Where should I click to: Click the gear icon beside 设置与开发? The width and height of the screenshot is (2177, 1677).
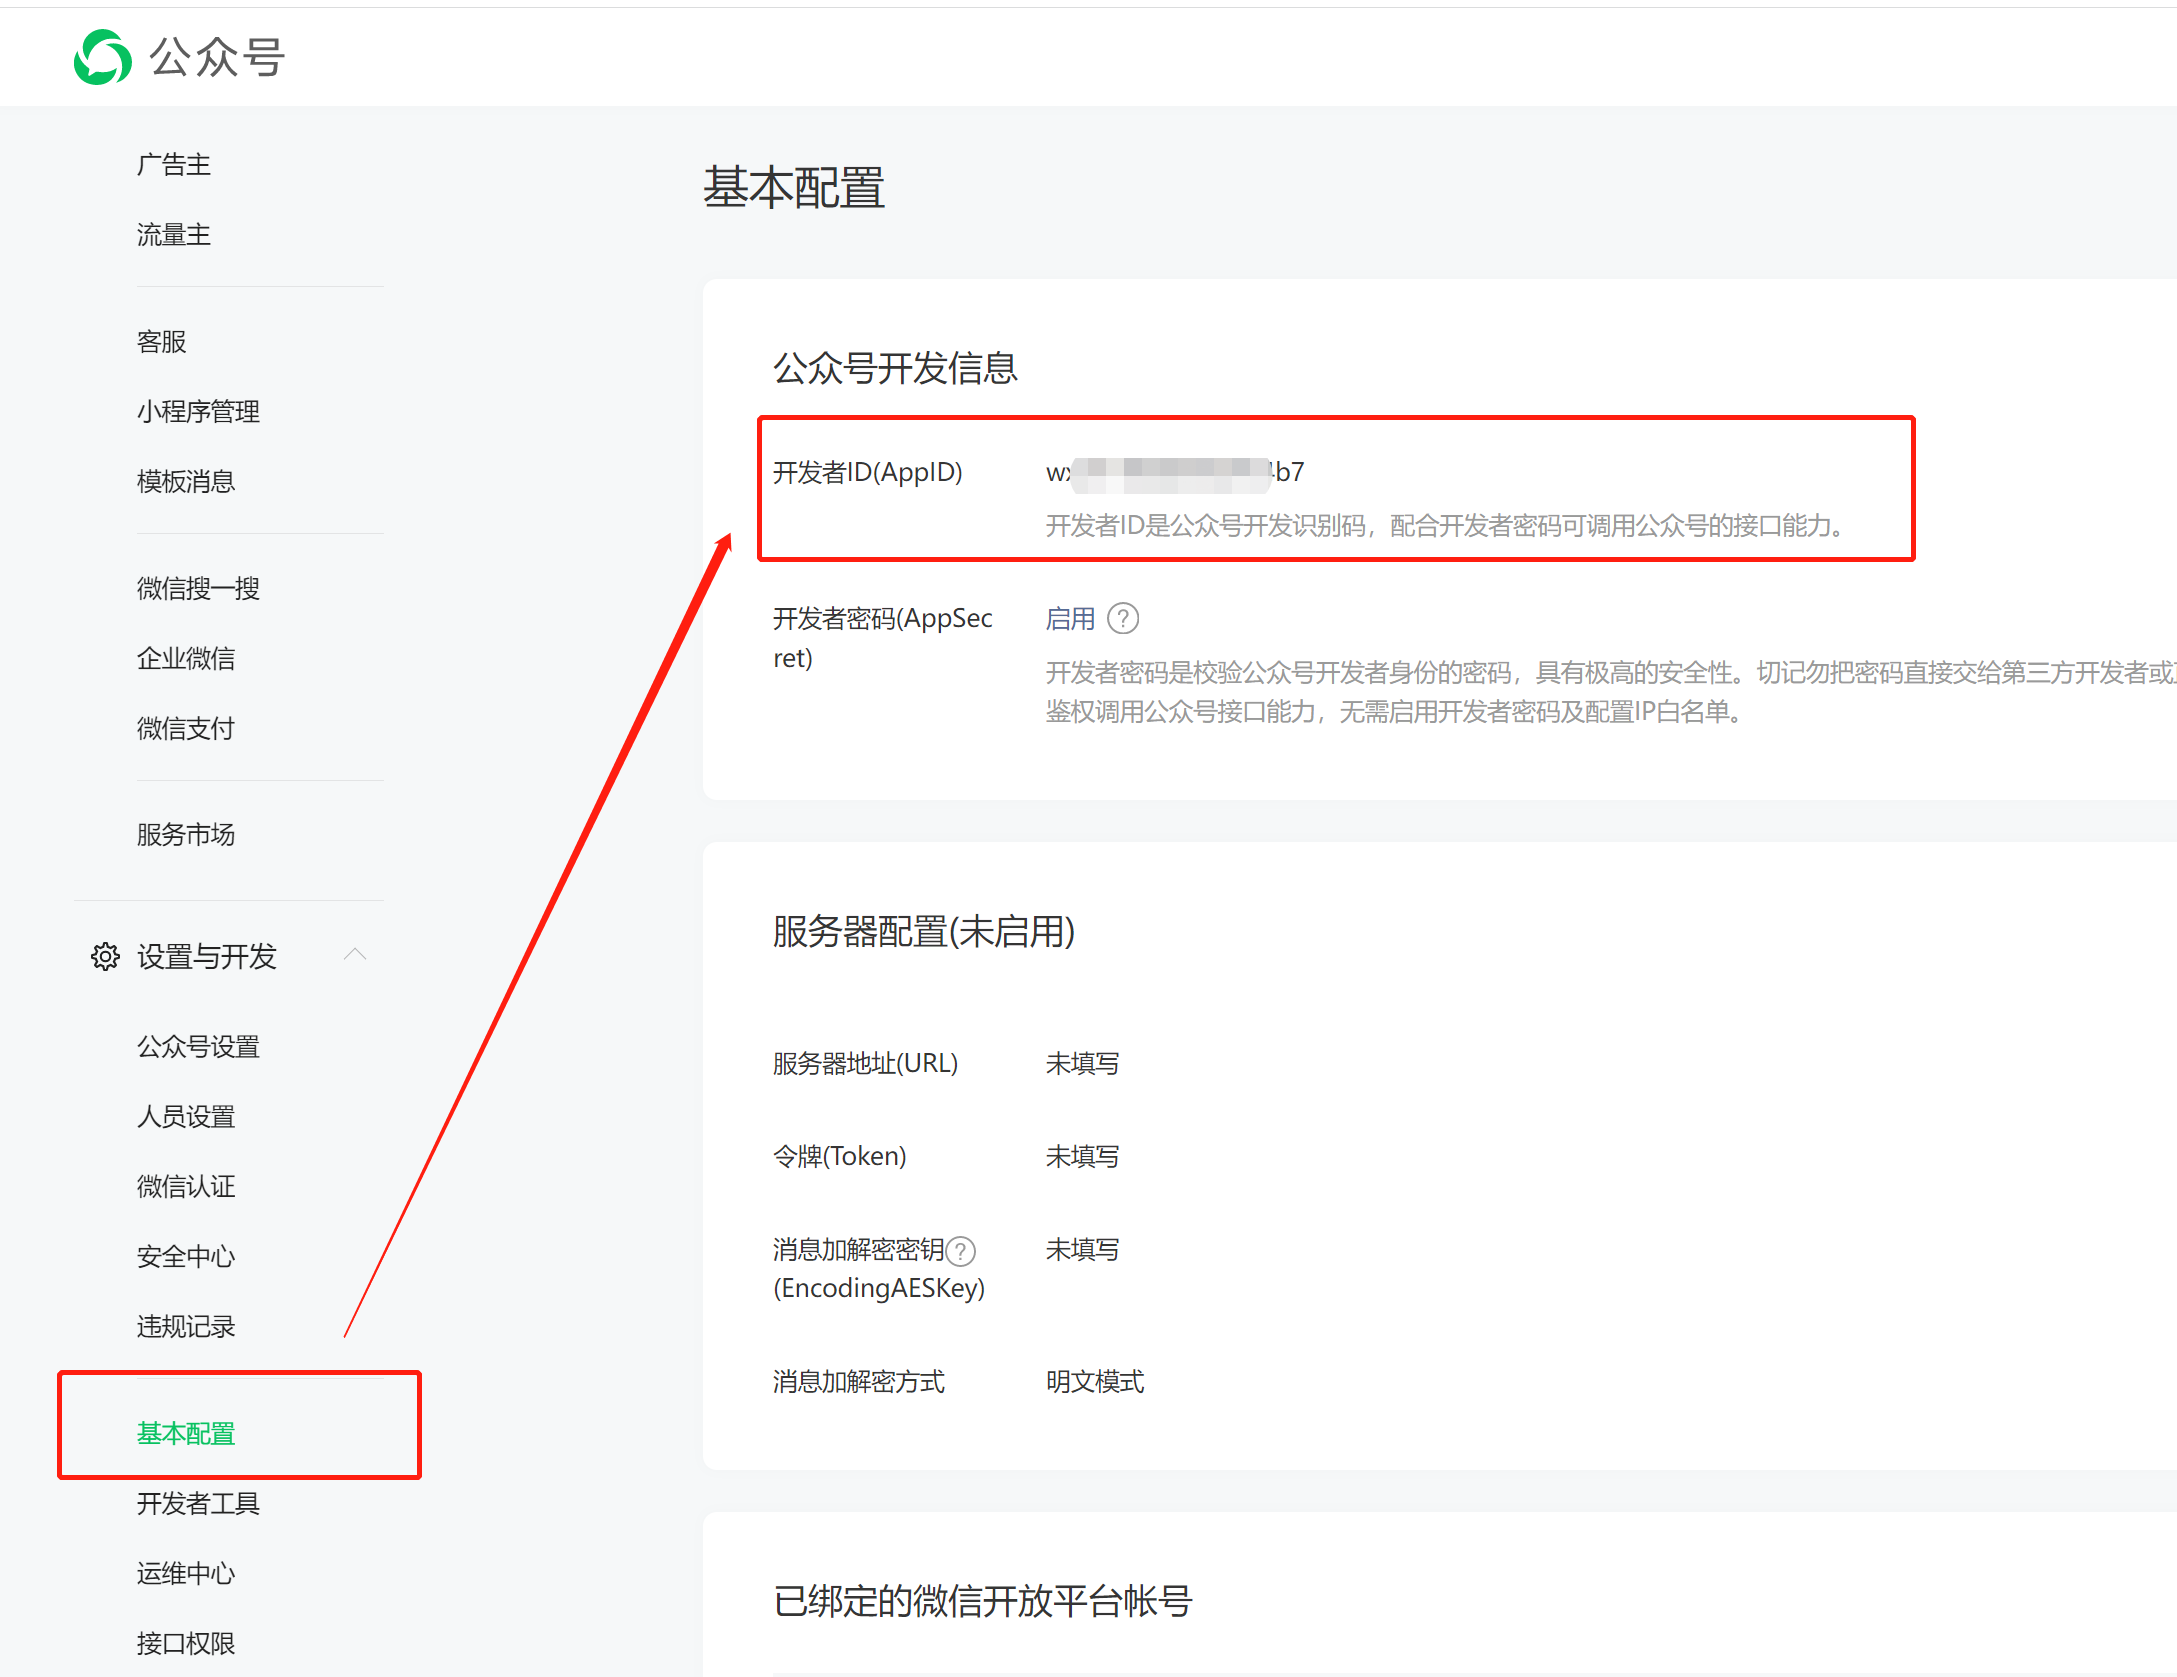pyautogui.click(x=105, y=957)
